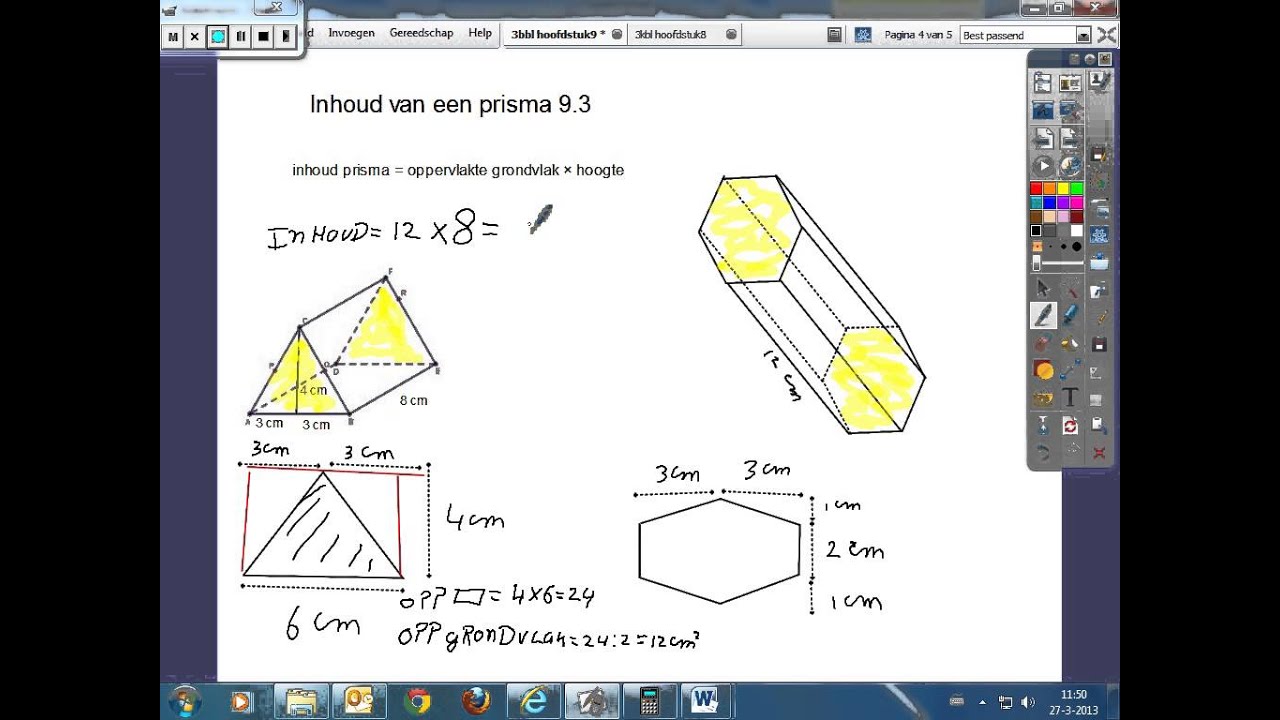
Task: Go to previous page with toolbox arrow
Action: 1042,137
